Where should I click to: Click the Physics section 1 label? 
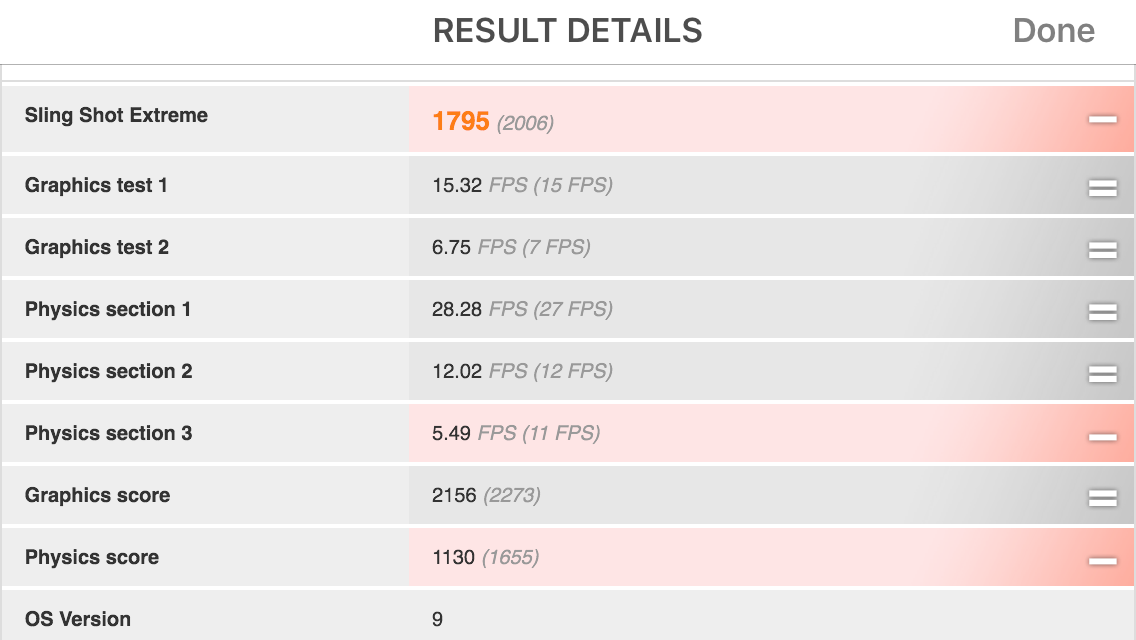click(x=108, y=309)
